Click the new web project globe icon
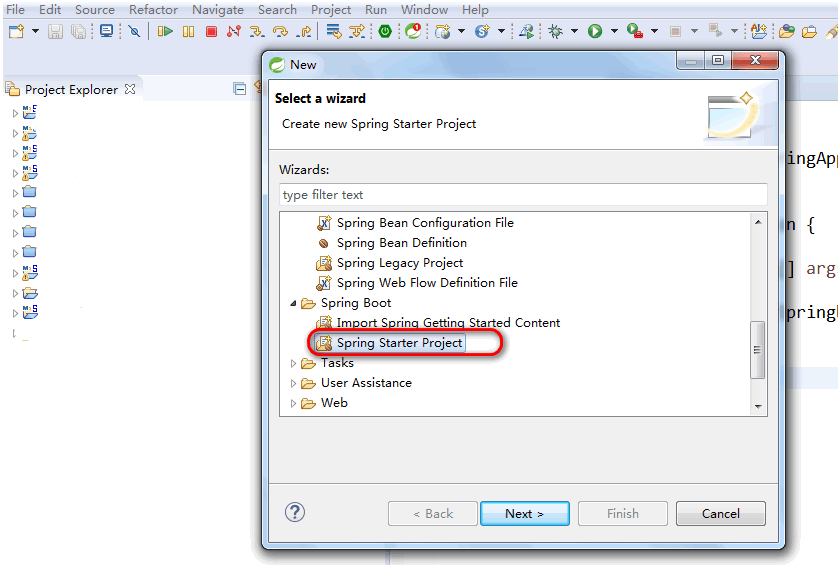 point(443,32)
